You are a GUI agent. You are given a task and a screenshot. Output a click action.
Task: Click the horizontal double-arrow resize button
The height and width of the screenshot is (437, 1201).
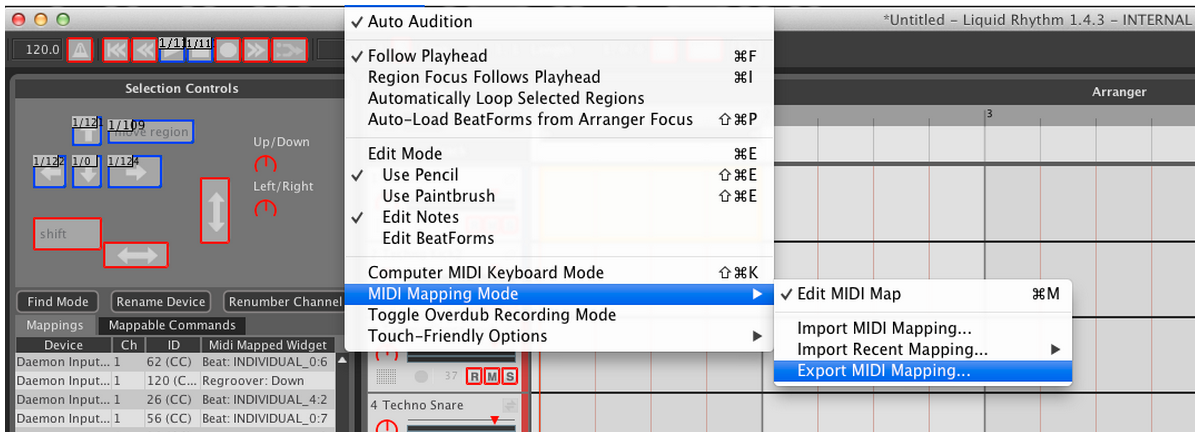coord(137,255)
